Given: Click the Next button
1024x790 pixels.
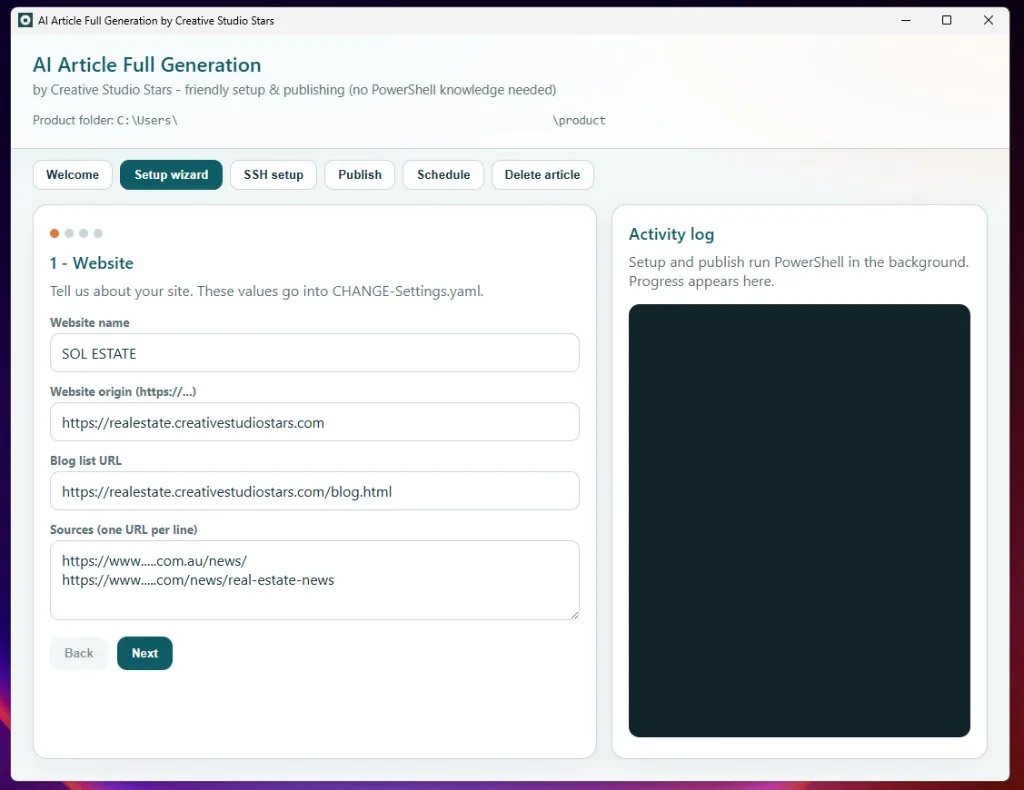Looking at the screenshot, I should [145, 653].
